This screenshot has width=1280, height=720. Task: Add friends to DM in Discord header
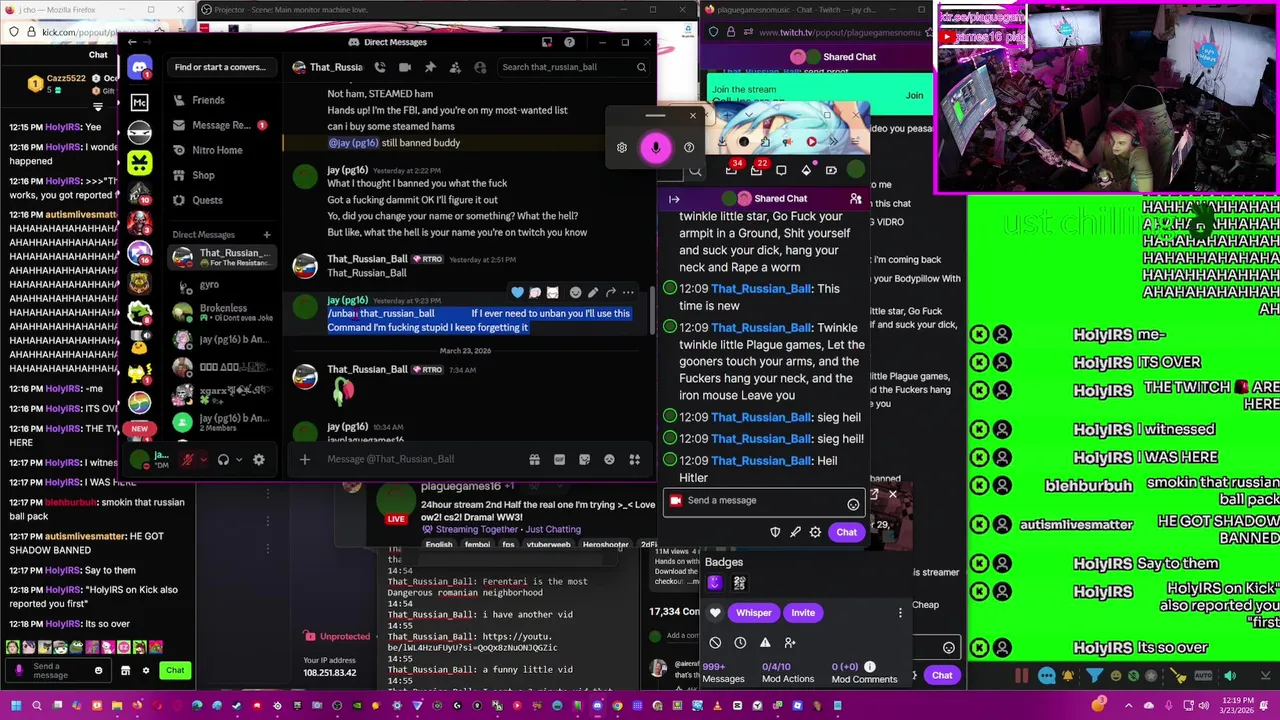click(x=455, y=67)
